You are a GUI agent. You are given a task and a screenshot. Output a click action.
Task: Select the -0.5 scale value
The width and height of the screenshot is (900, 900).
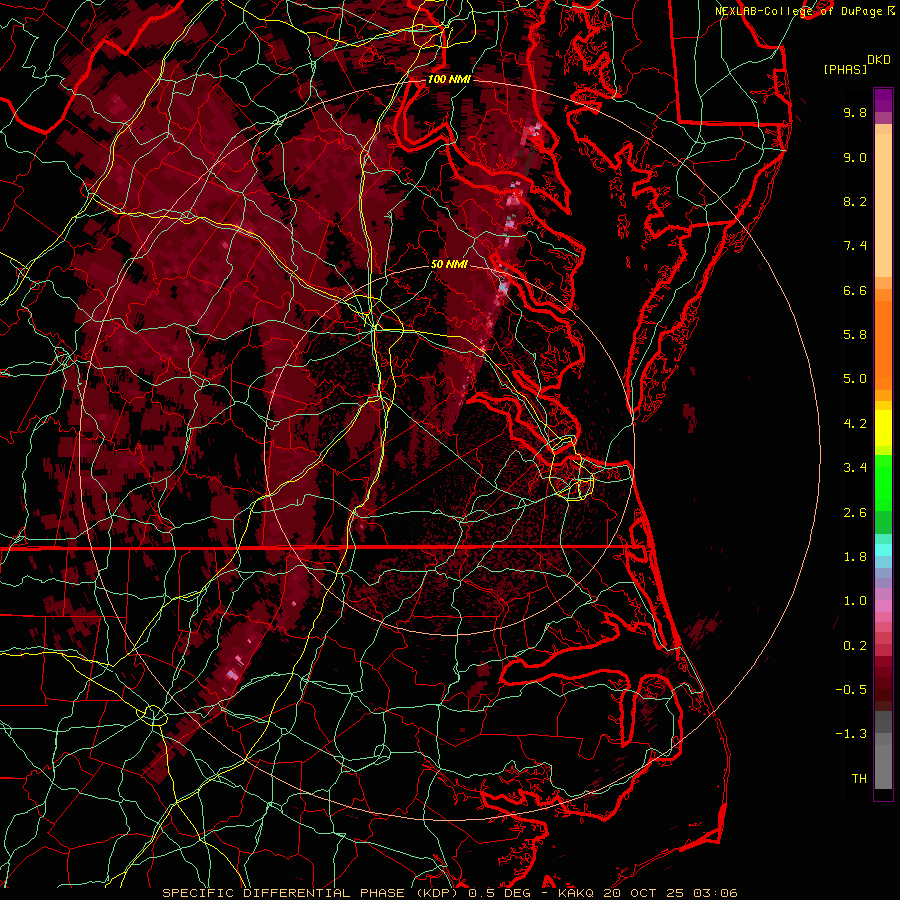[851, 690]
